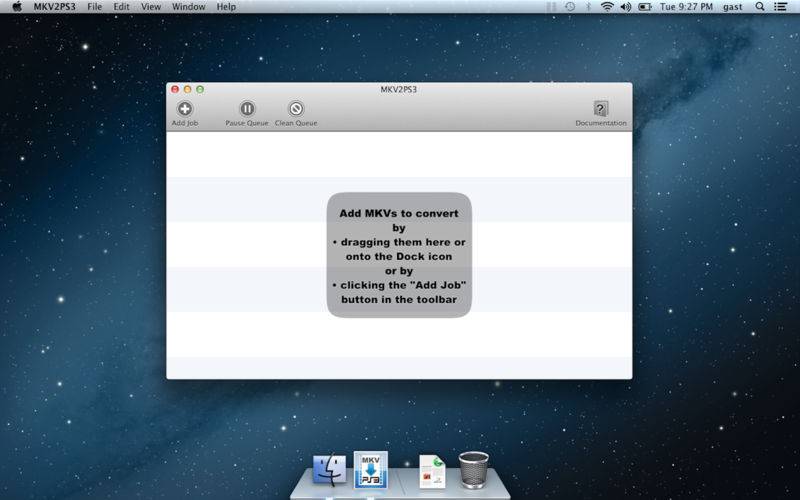This screenshot has width=800, height=500.
Task: Open Notification Center list icon
Action: click(780, 7)
